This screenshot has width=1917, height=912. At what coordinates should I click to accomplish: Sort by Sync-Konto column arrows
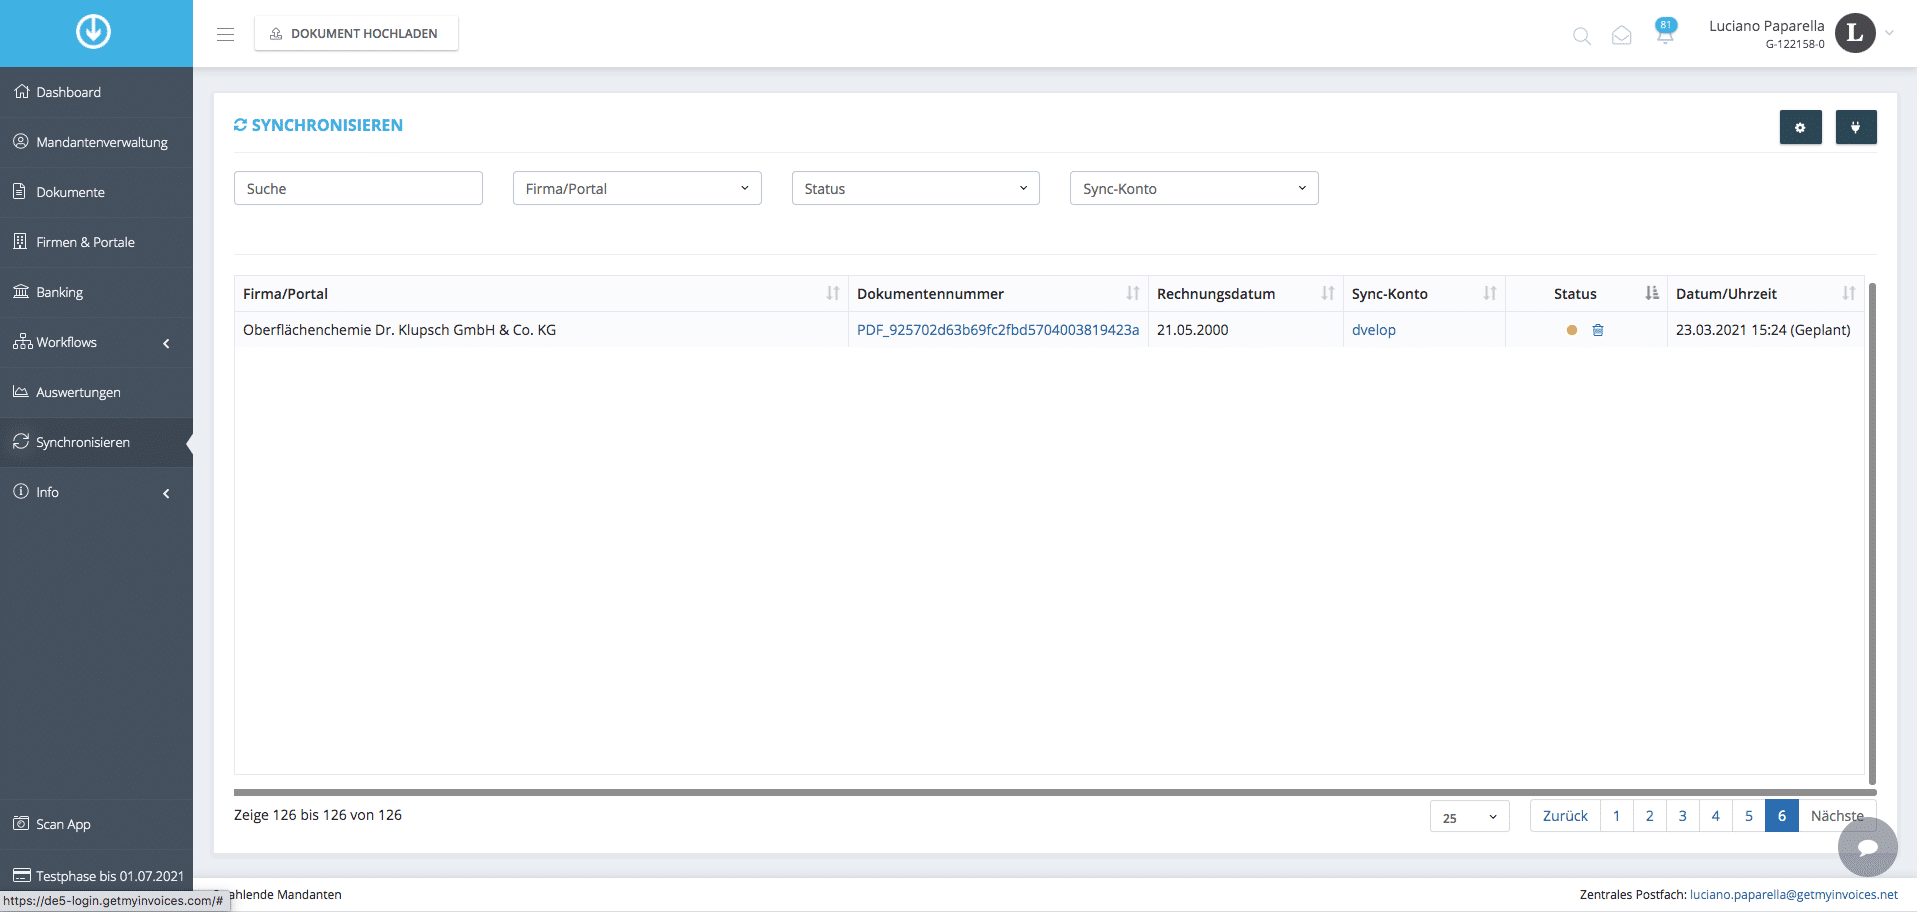pyautogui.click(x=1490, y=293)
